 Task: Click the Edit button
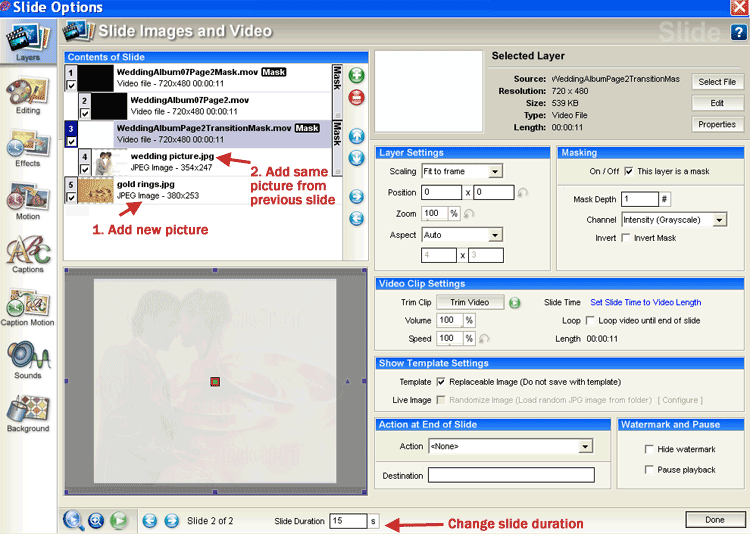coord(717,103)
